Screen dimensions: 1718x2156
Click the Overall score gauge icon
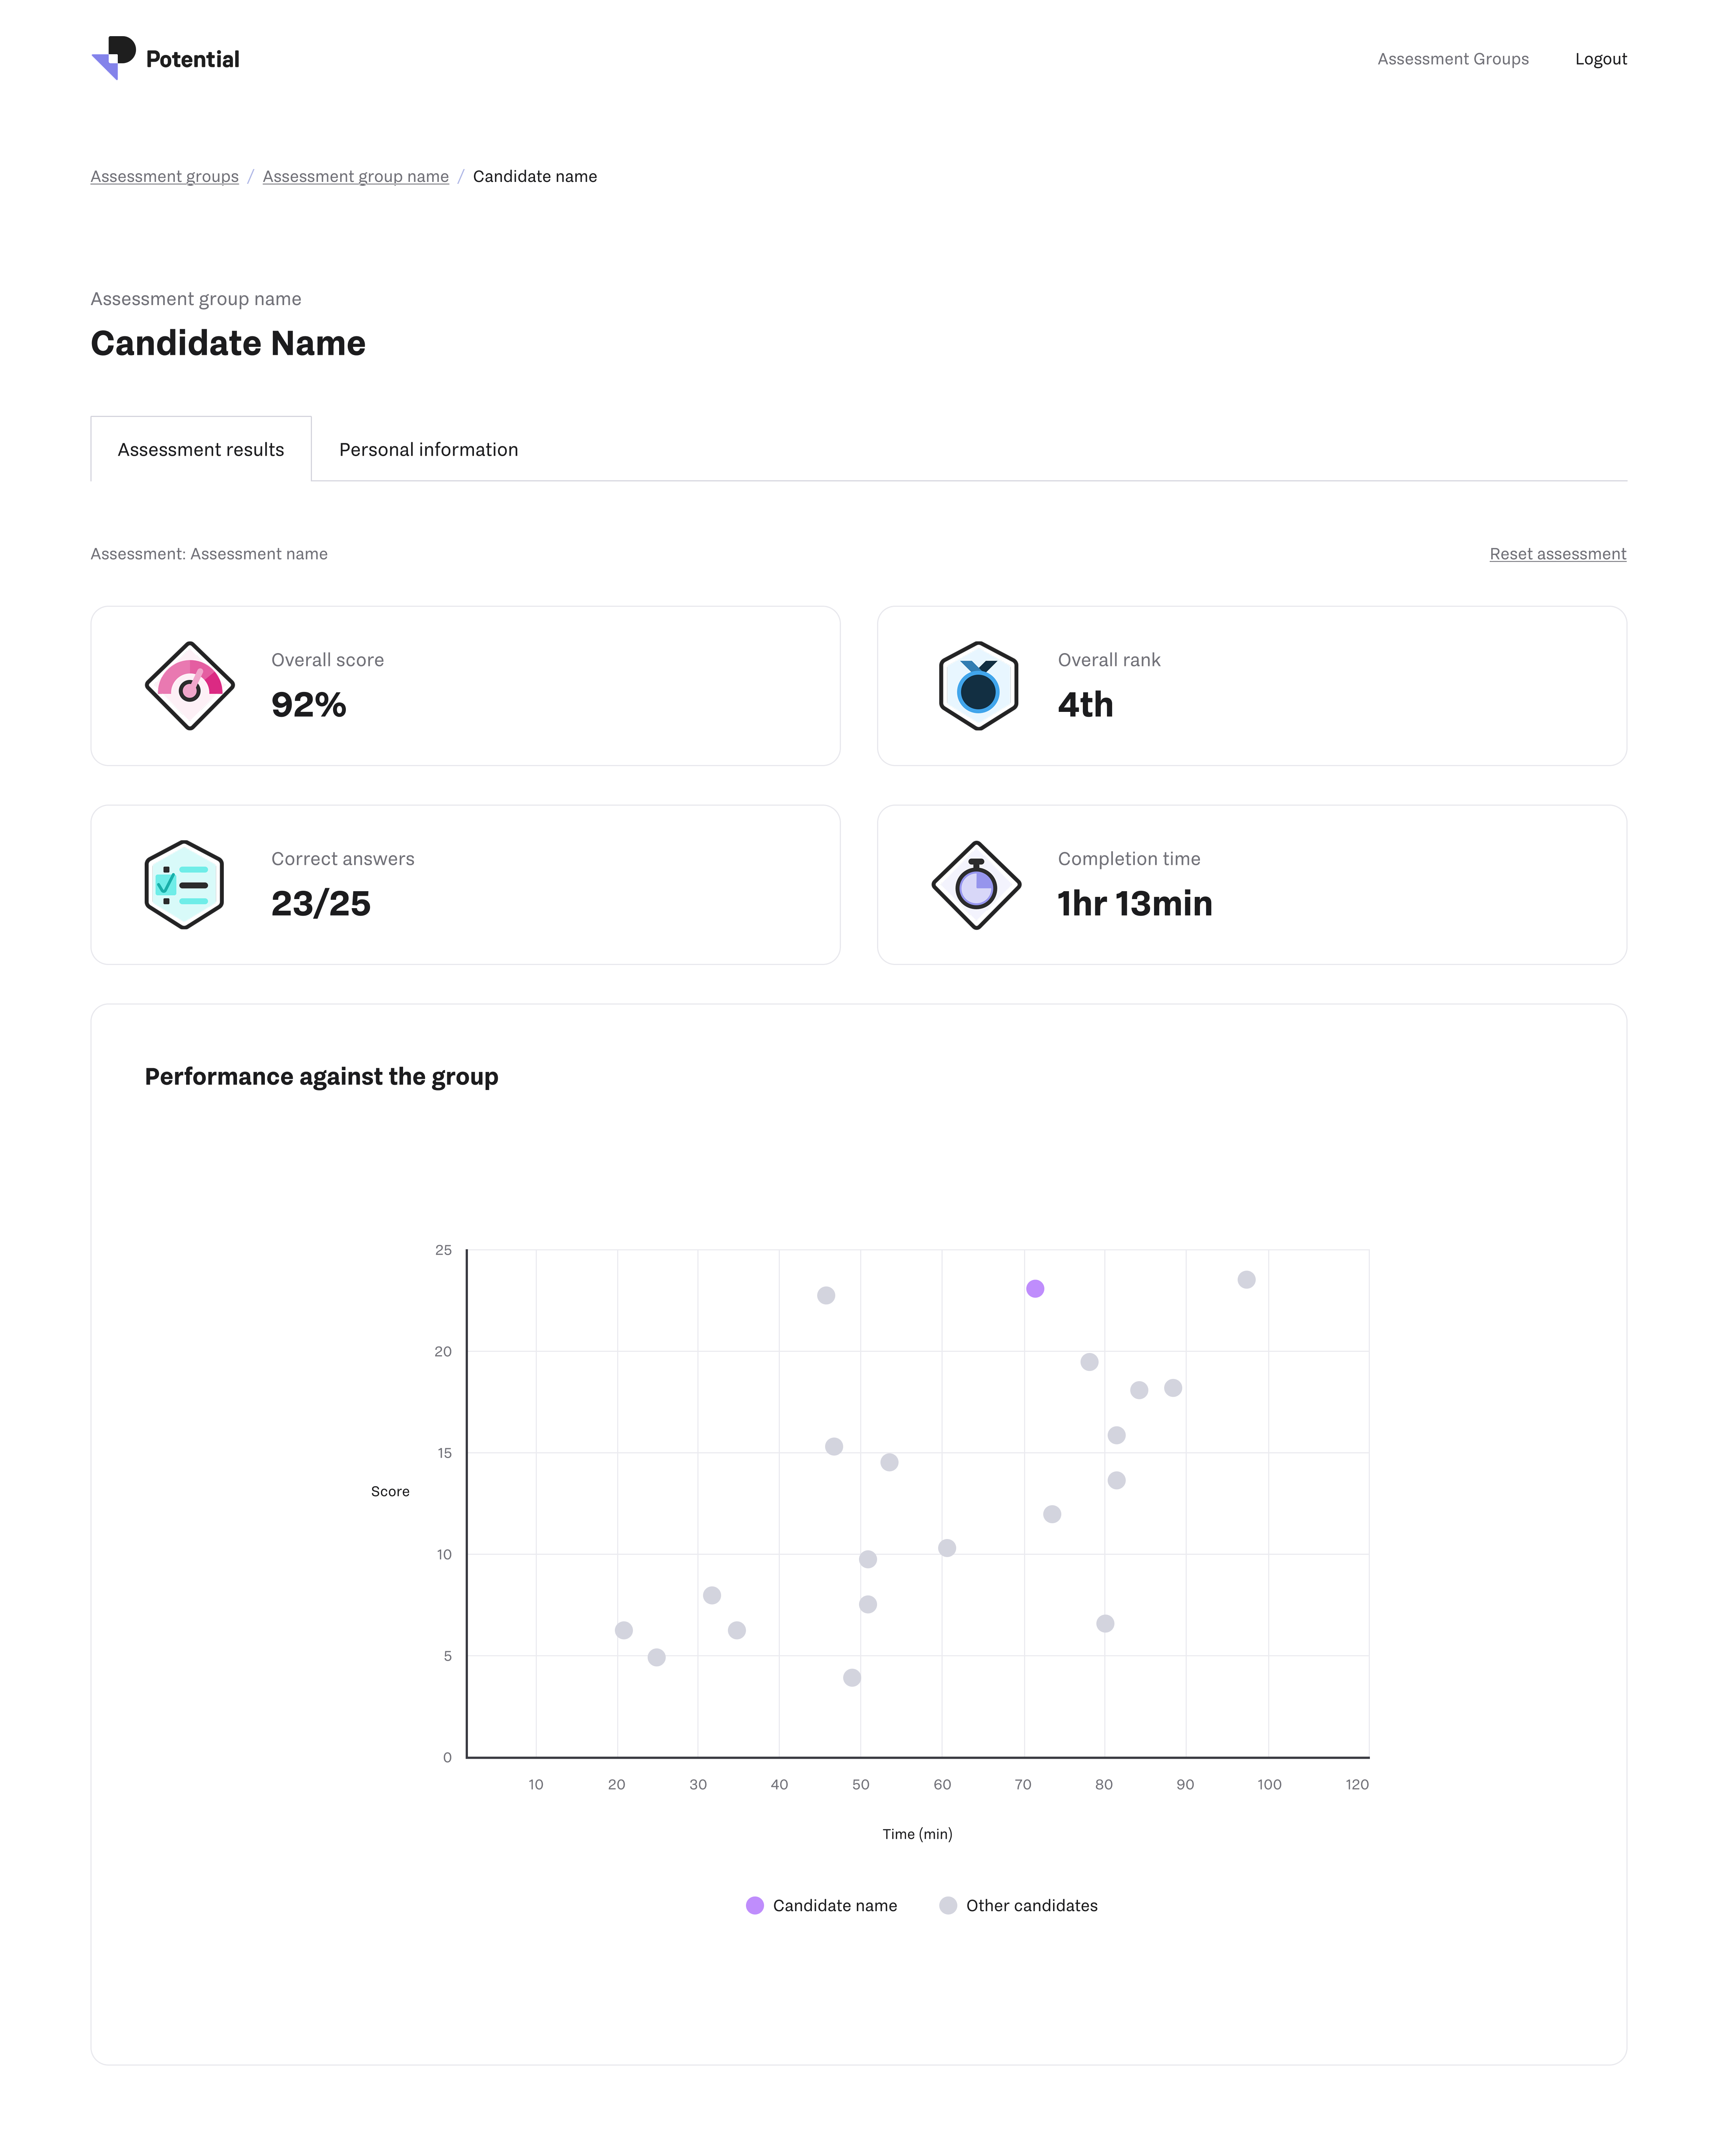pos(189,686)
